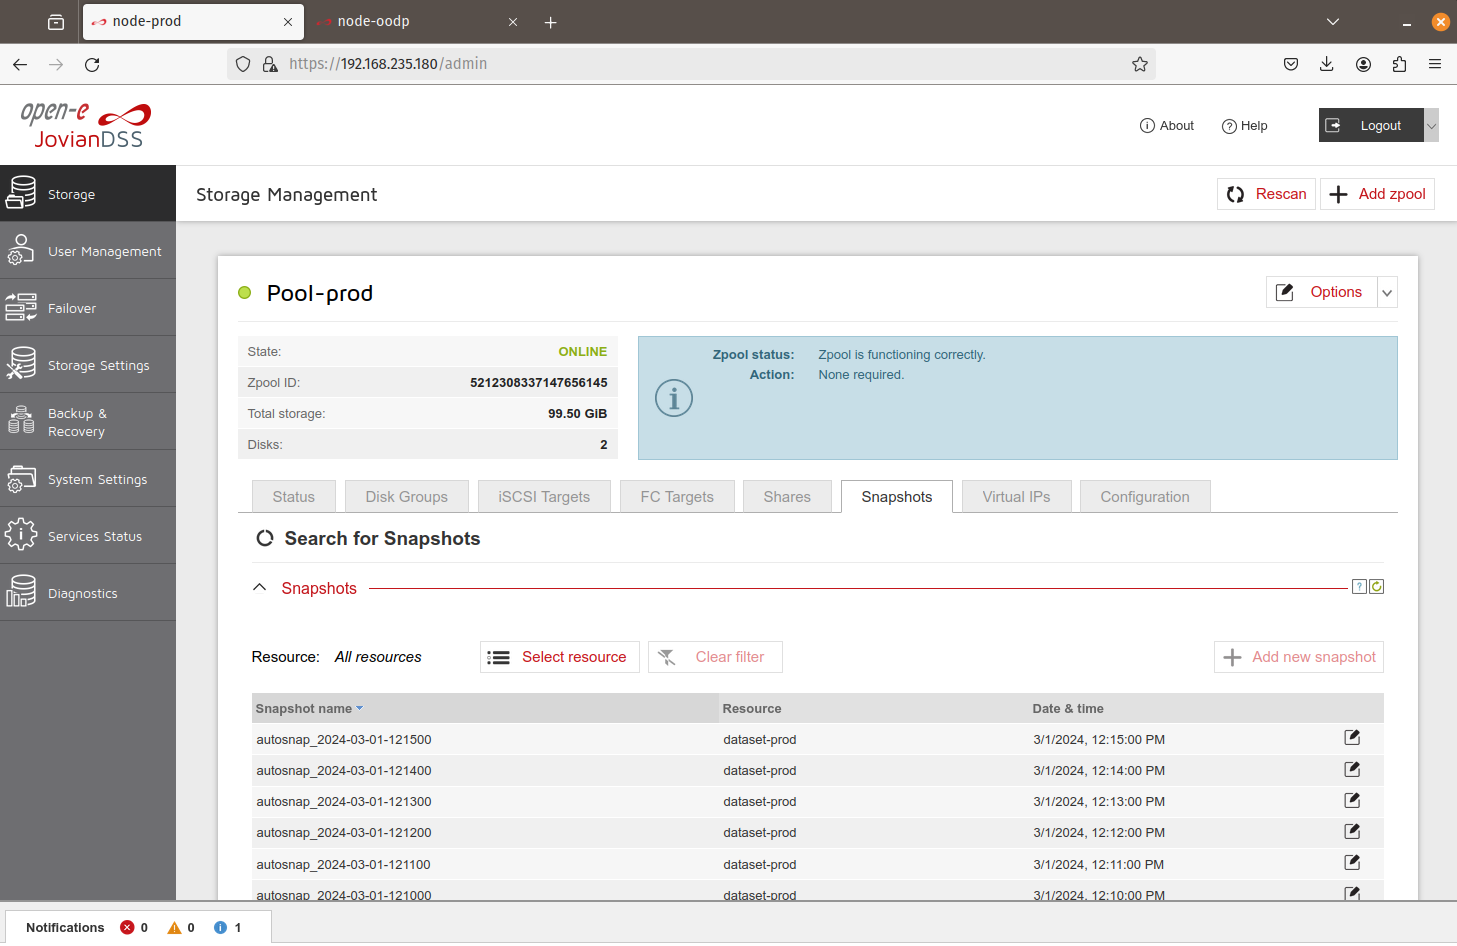1457x946 pixels.
Task: Click the zpool status info icon
Action: (674, 398)
